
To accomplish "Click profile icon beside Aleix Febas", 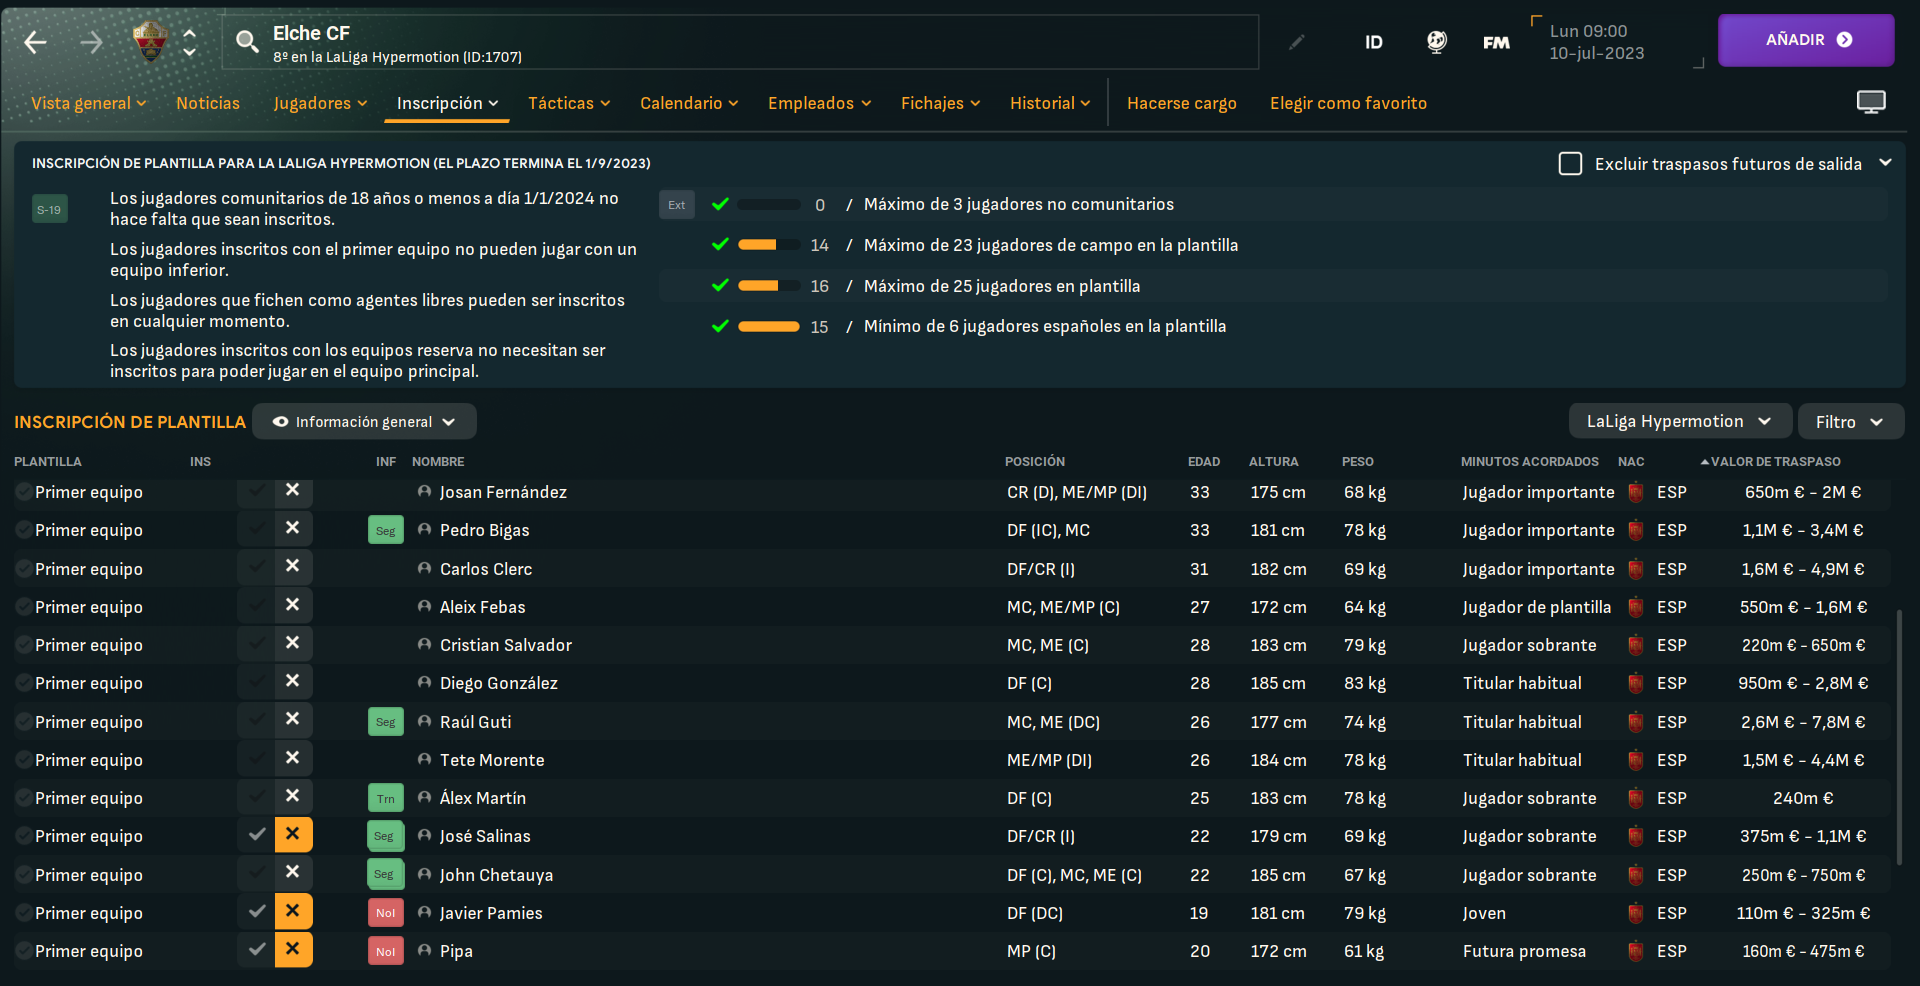I will click(424, 606).
